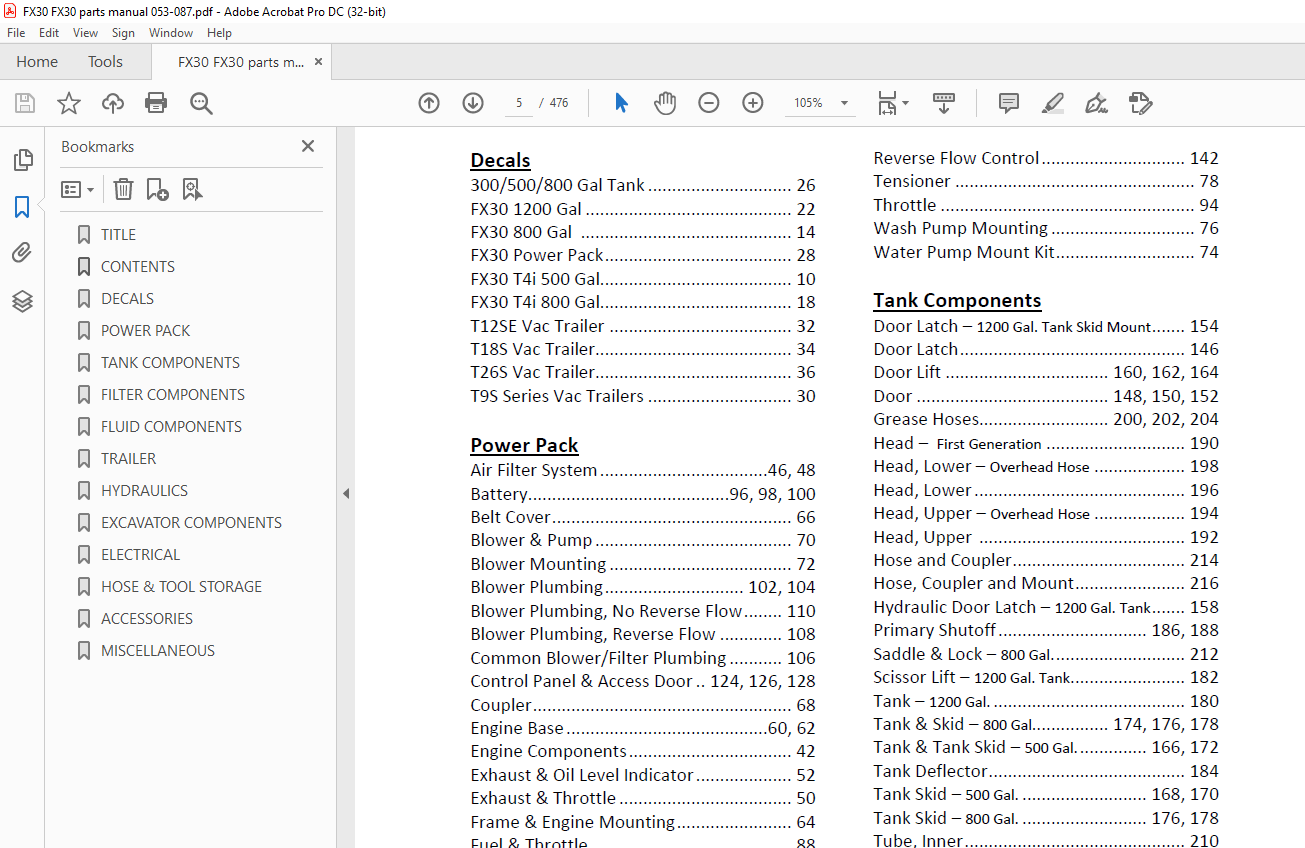The width and height of the screenshot is (1305, 848).
Task: Open the File menu
Action: (16, 33)
